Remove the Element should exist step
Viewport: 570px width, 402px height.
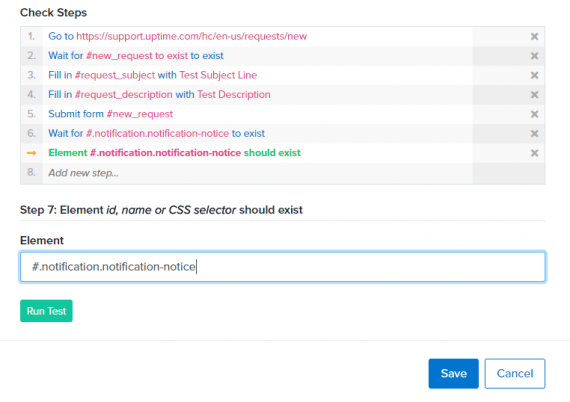coord(534,153)
